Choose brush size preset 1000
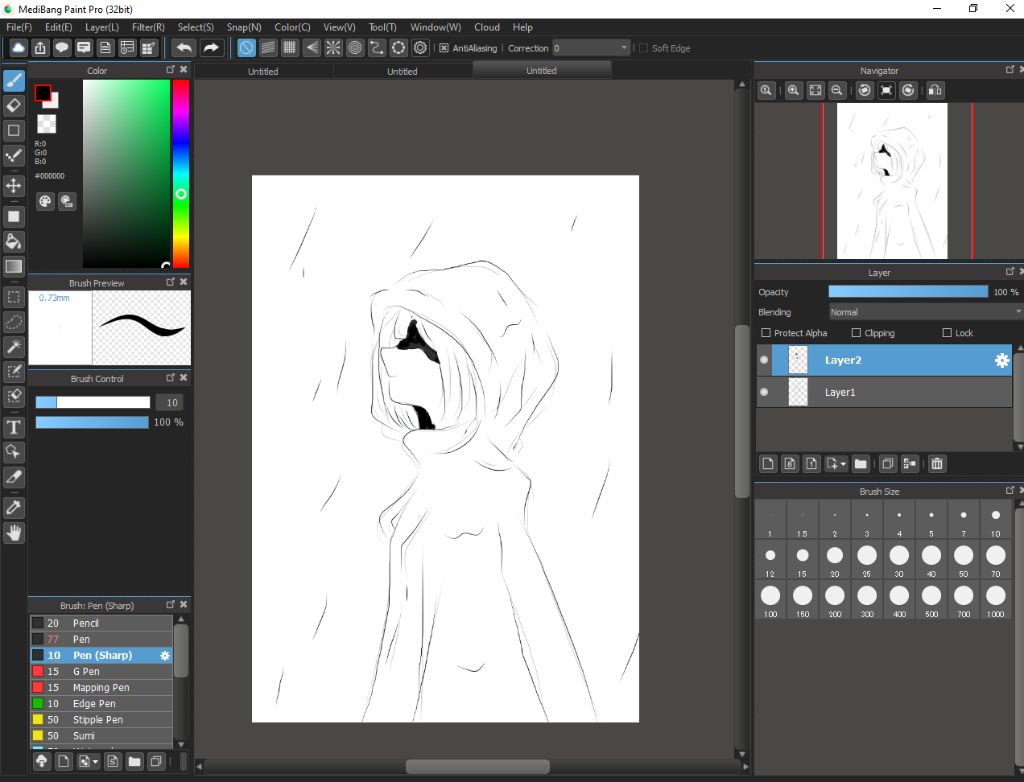The width and height of the screenshot is (1024, 782). click(x=995, y=600)
